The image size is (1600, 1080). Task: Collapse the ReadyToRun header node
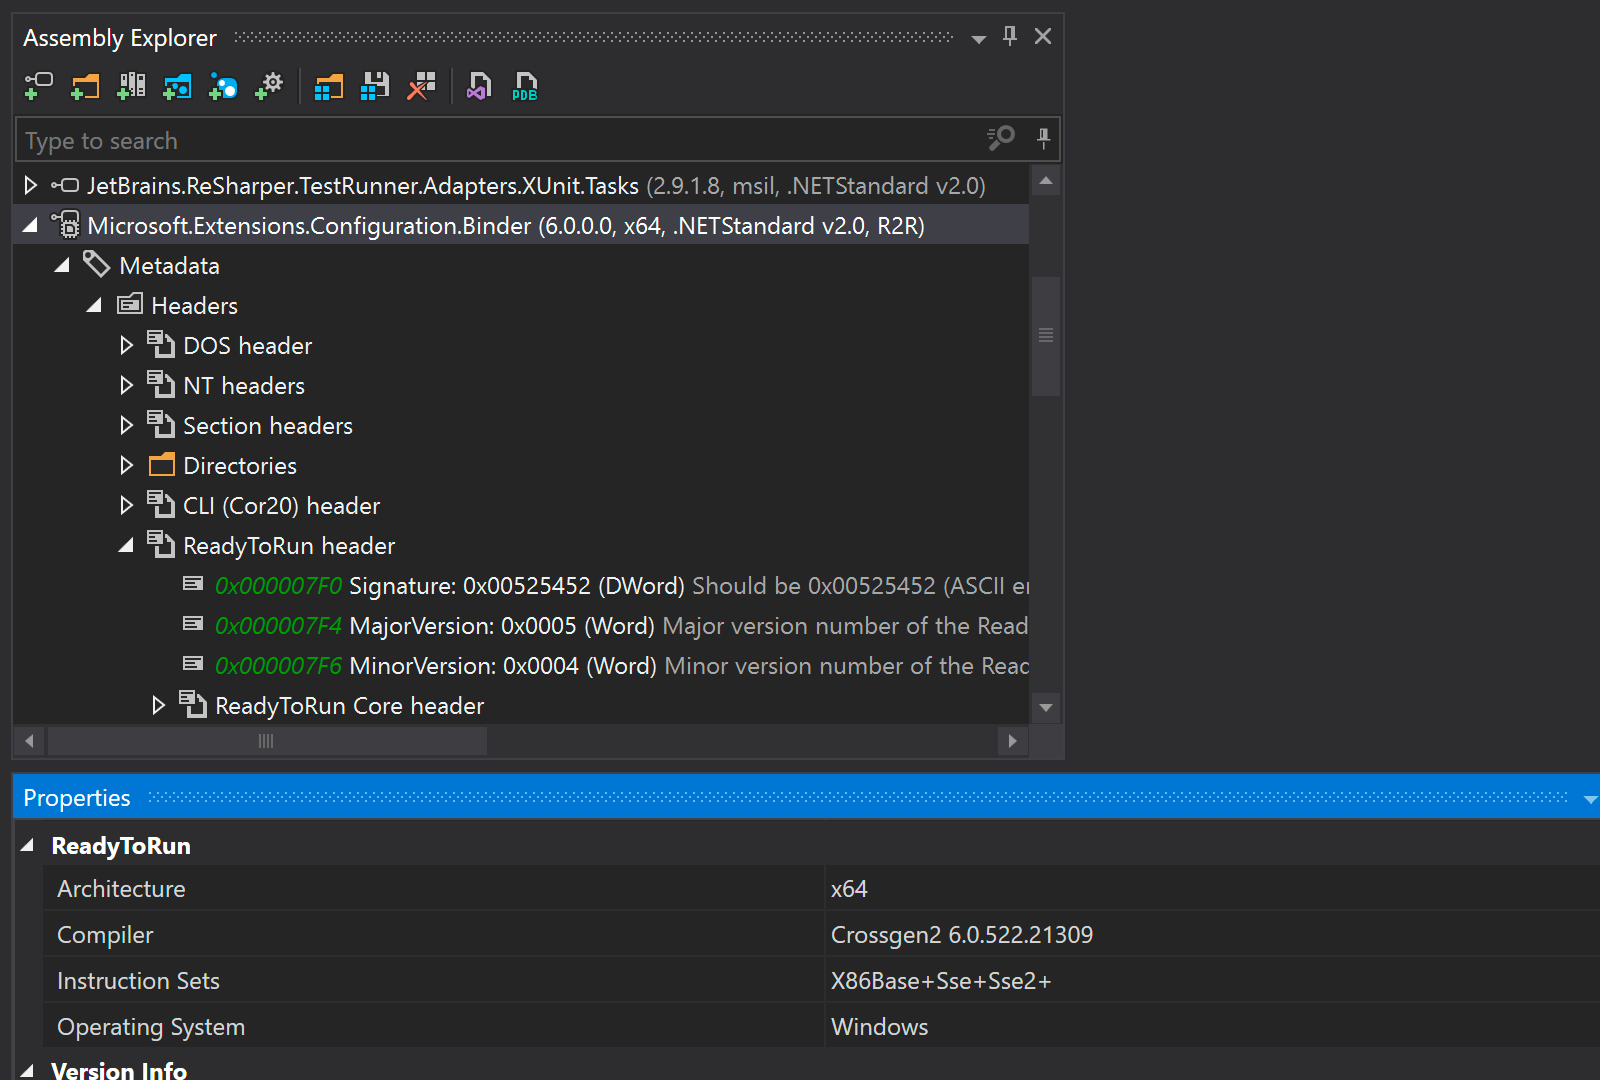pyautogui.click(x=126, y=546)
